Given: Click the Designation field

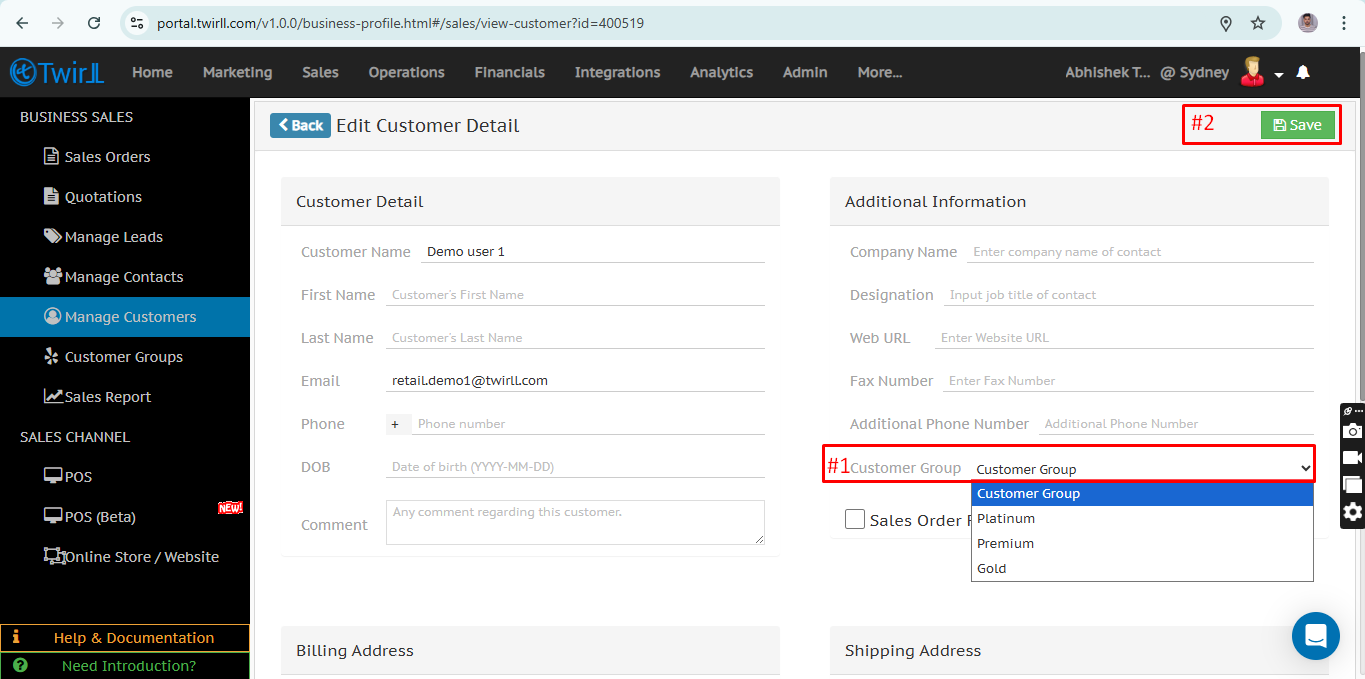Looking at the screenshot, I should (x=1128, y=295).
